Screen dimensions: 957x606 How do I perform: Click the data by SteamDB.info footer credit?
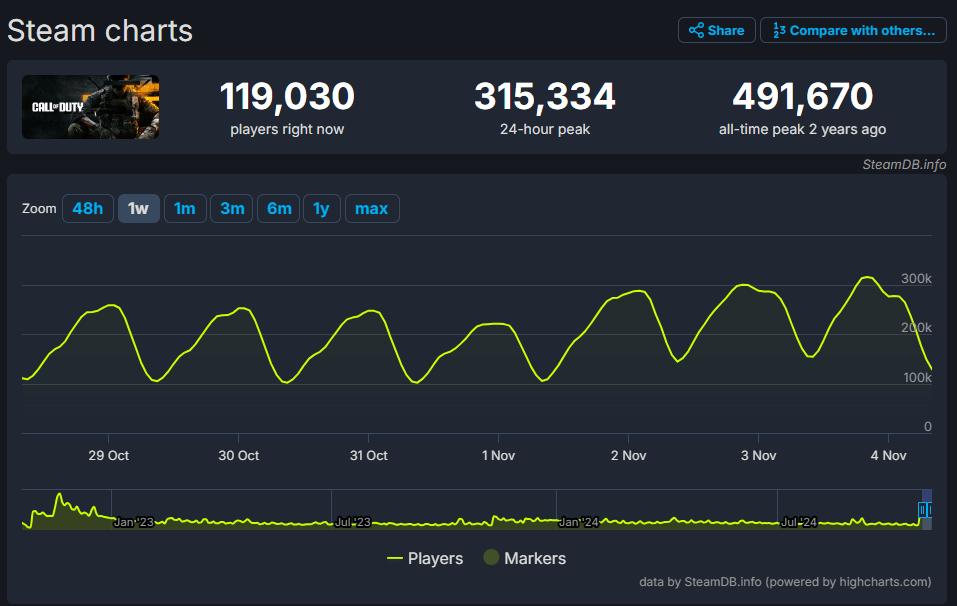(x=785, y=582)
